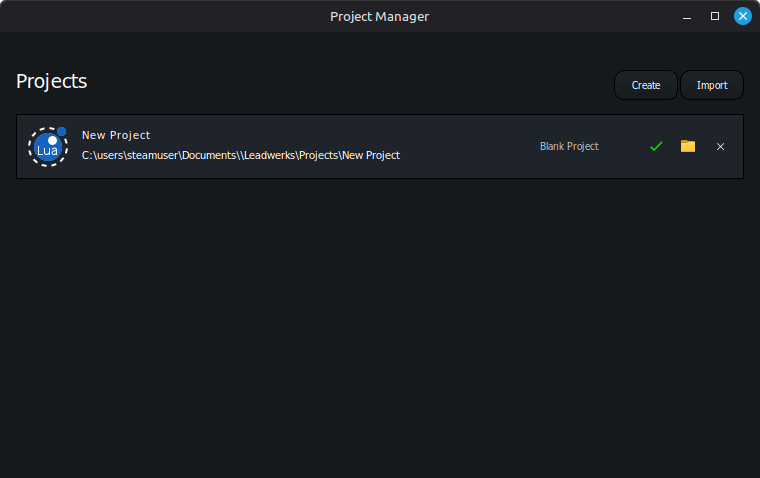Image resolution: width=760 pixels, height=478 pixels.
Task: Click the 'Blank Project' template label
Action: [x=569, y=146]
